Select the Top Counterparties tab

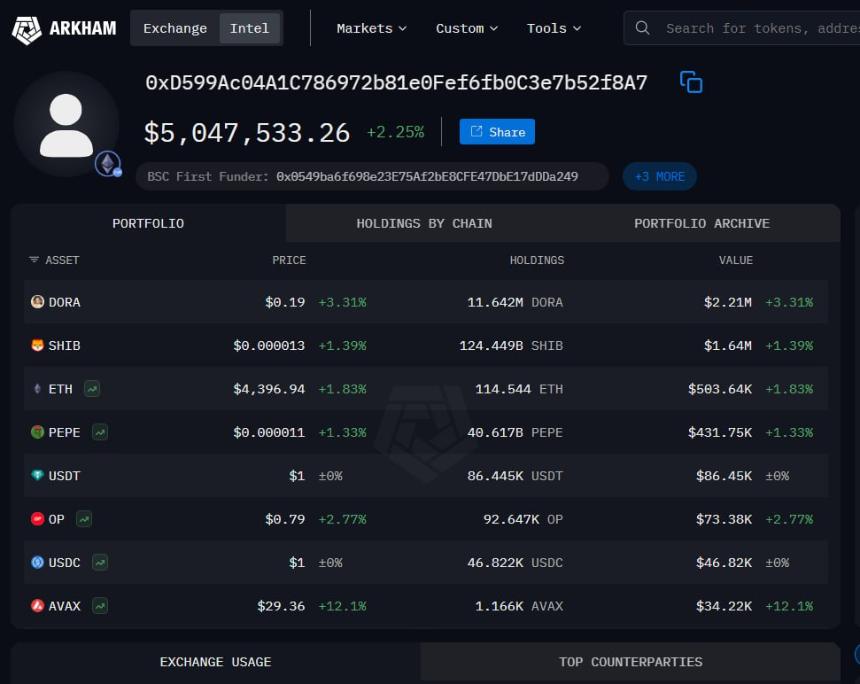point(630,662)
